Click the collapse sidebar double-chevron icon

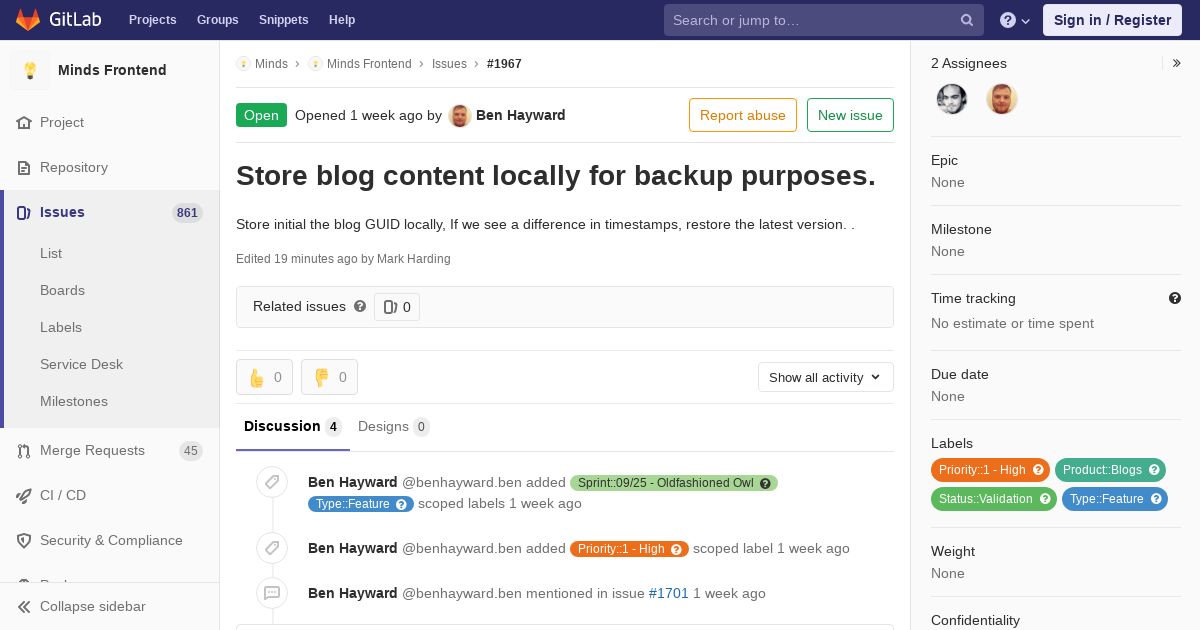pos(24,606)
